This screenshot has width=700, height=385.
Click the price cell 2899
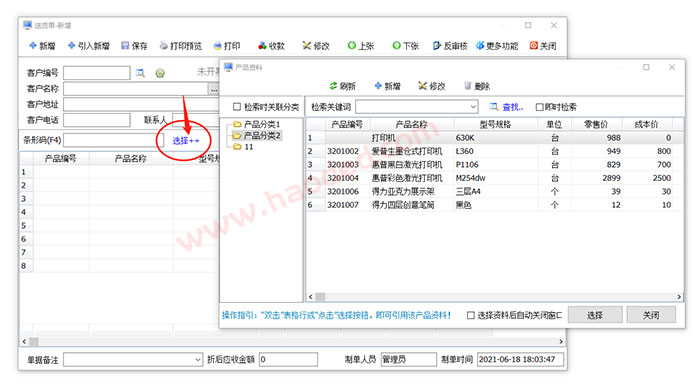(596, 178)
